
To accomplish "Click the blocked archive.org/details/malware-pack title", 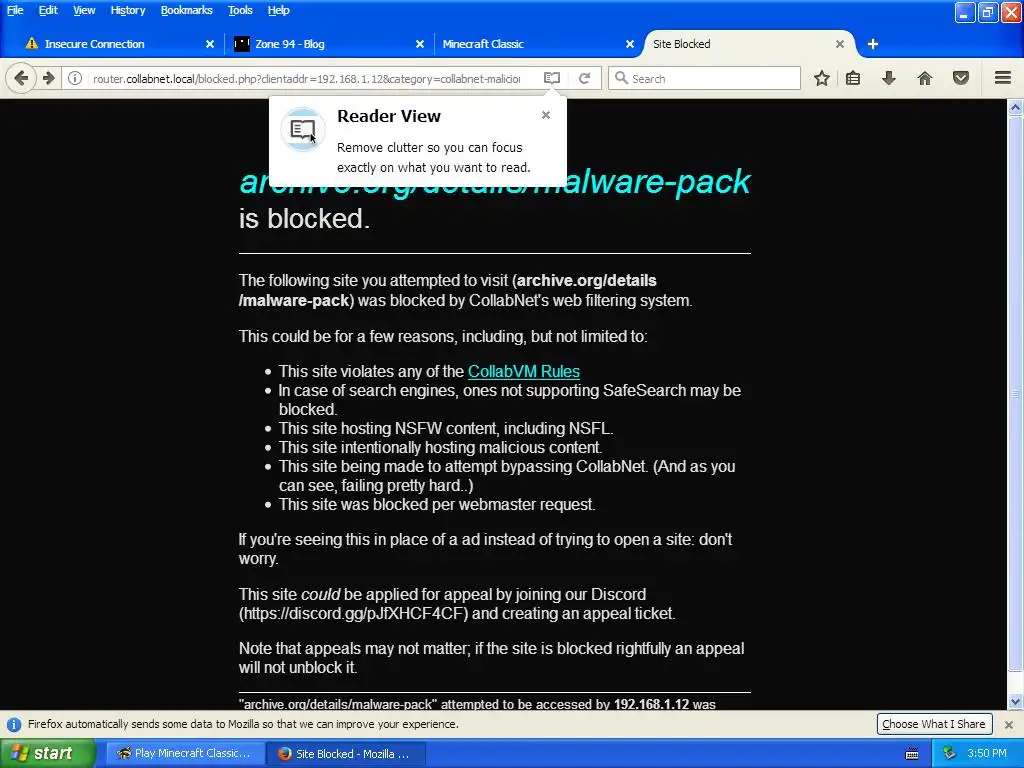I will pyautogui.click(x=495, y=181).
